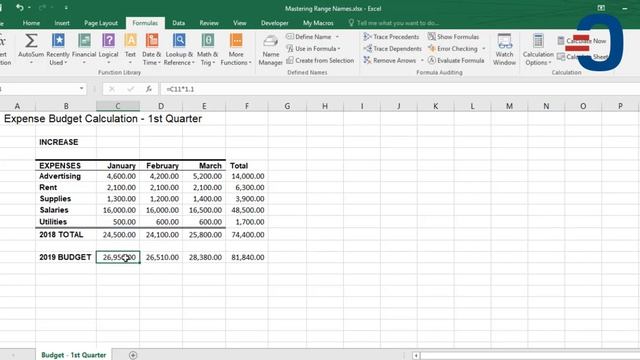Select the 48,500.00 cell

pos(247,210)
